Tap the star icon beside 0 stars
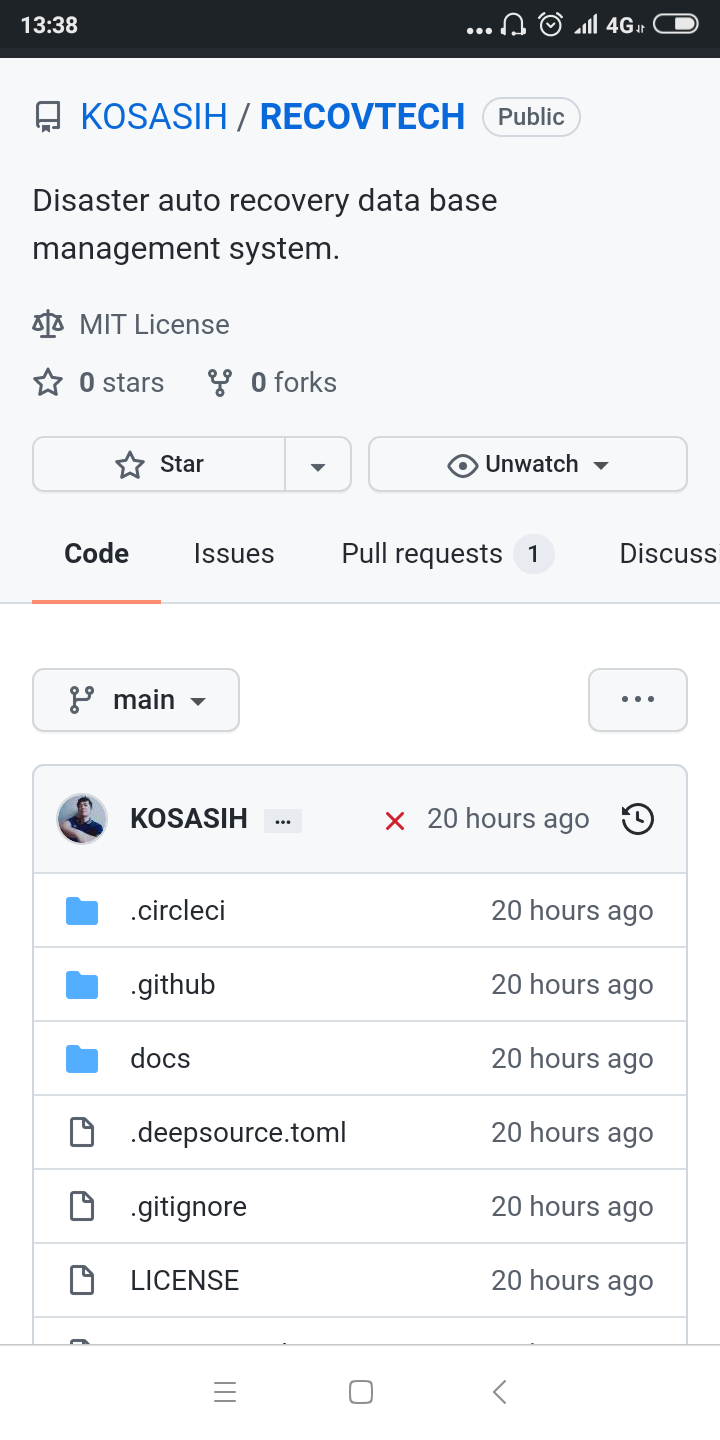Image resolution: width=720 pixels, height=1440 pixels. [48, 382]
